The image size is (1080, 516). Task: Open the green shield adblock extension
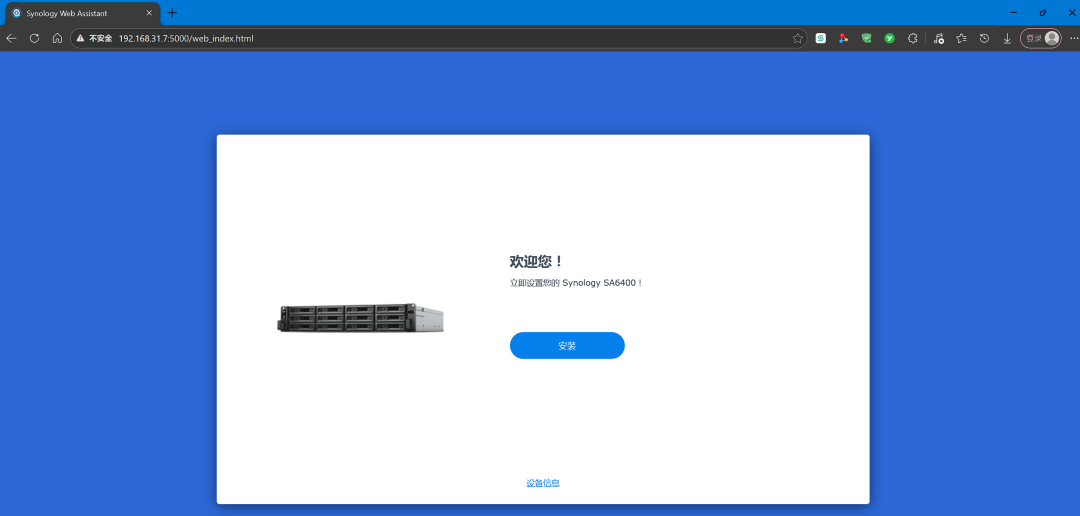coord(866,39)
